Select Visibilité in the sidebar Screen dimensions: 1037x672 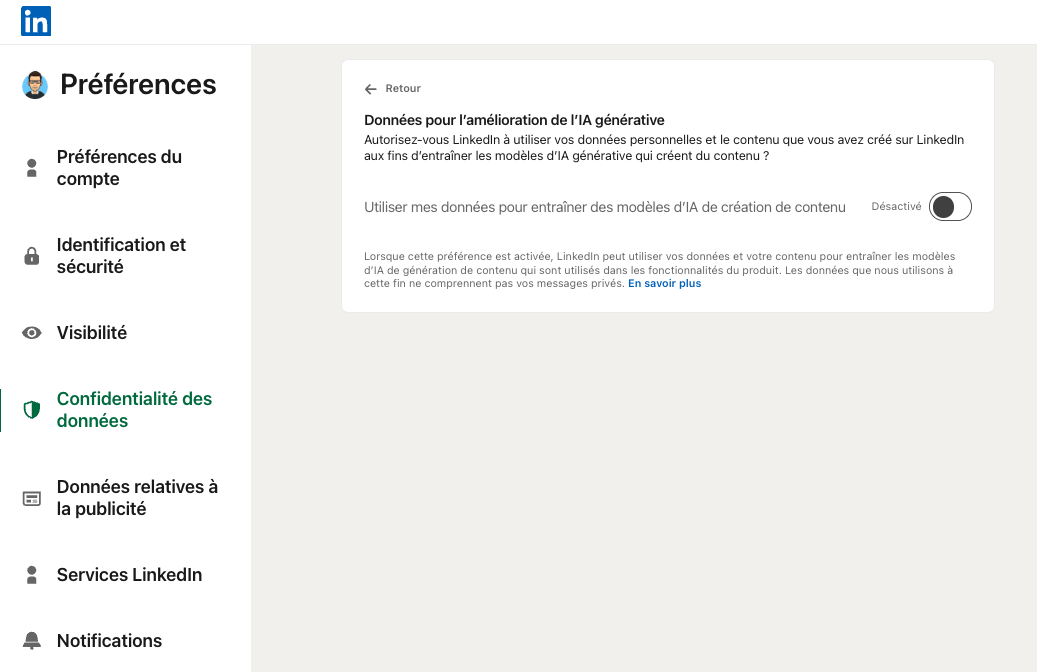tap(92, 333)
